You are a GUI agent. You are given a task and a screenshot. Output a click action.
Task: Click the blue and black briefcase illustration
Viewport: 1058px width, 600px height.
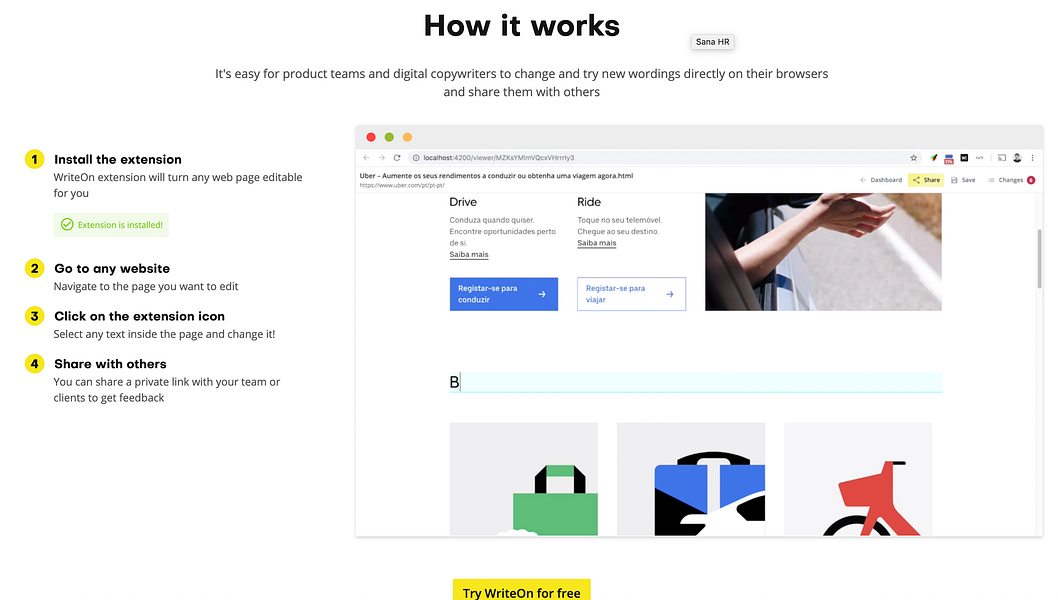pos(691,479)
